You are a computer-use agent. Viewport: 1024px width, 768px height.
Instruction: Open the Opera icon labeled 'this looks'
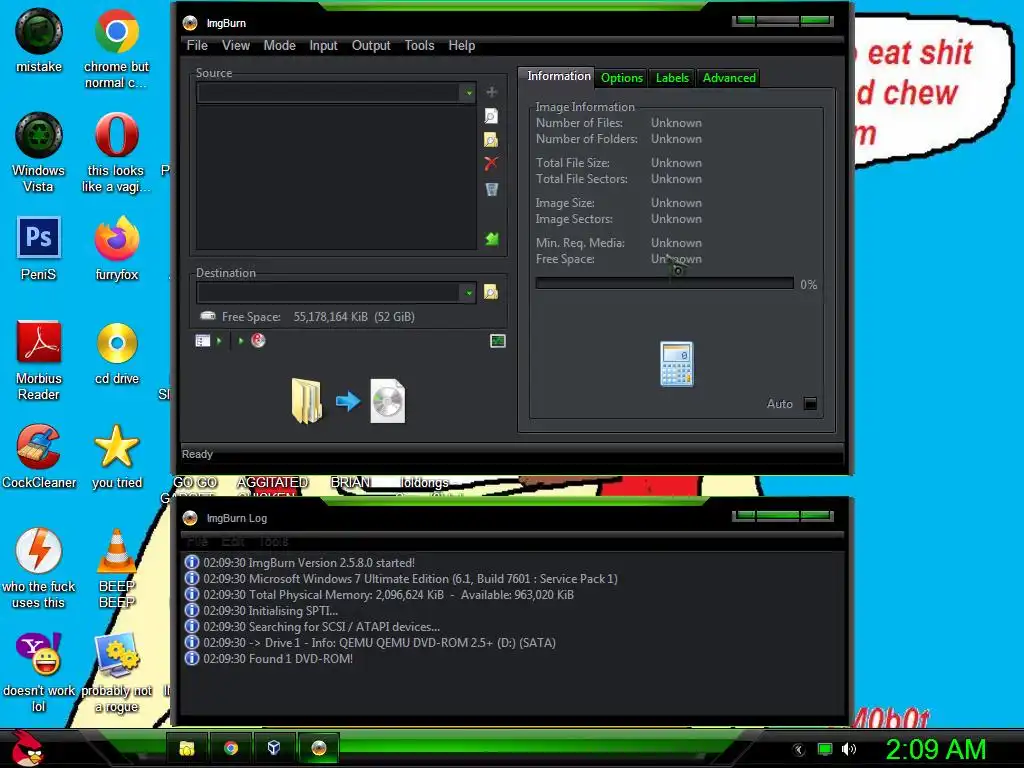coord(116,152)
